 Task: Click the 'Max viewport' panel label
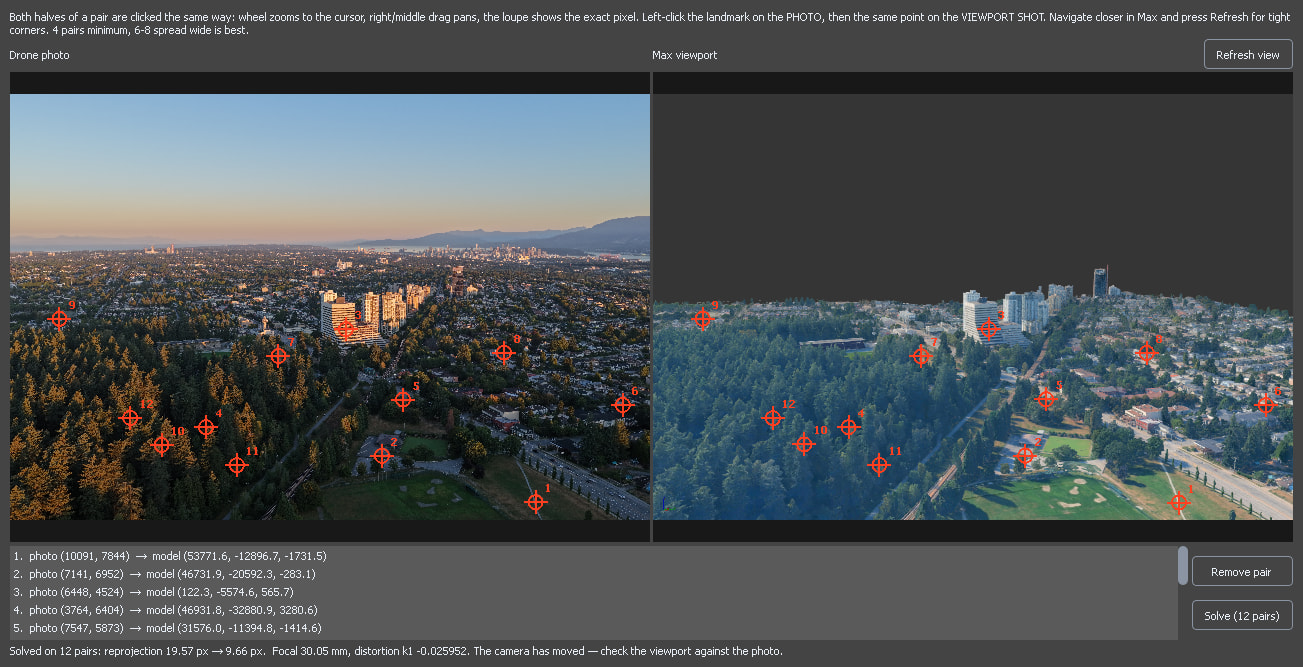click(685, 55)
